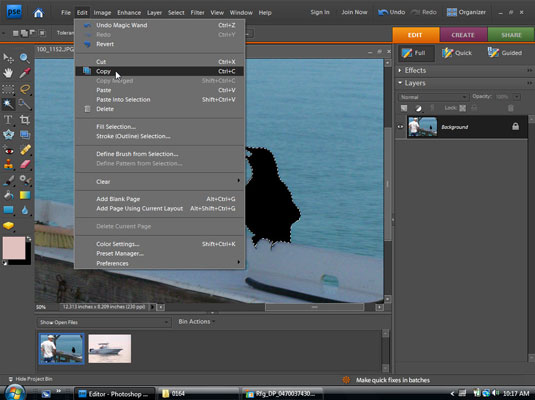Open the Preferences submenu
Screen dimensions: 535x400
pyautogui.click(x=159, y=263)
